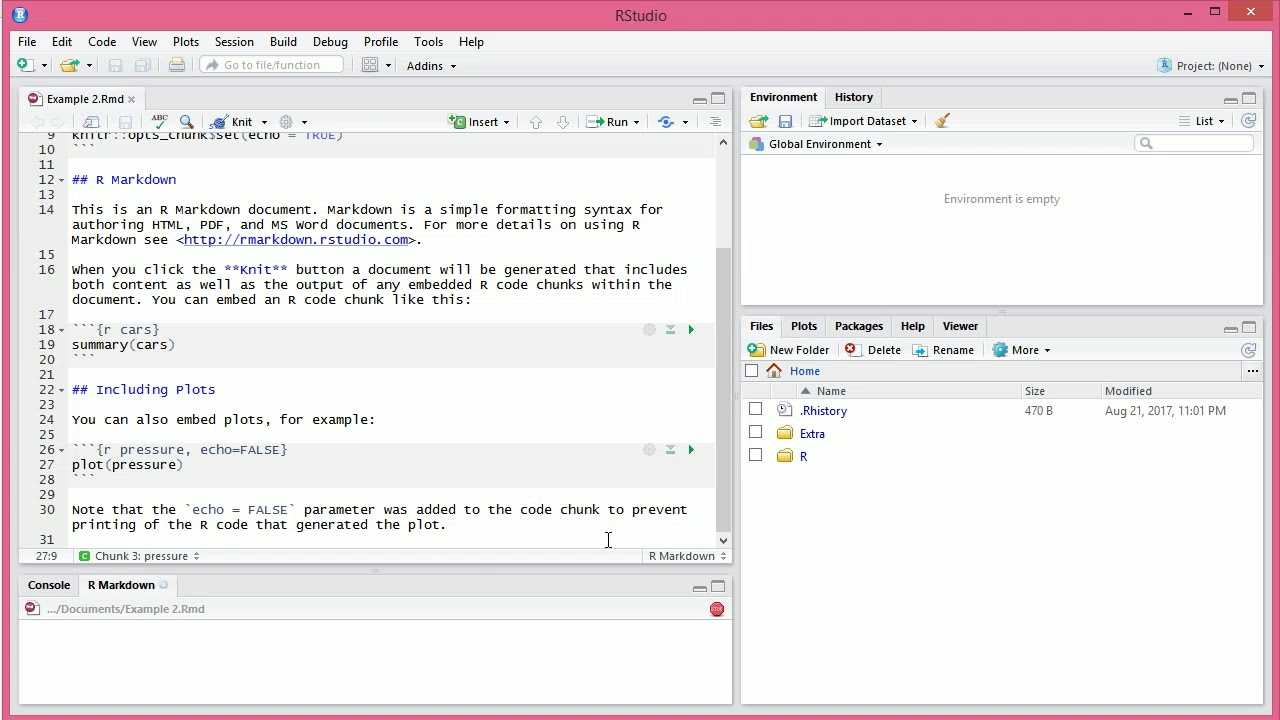
Task: Click the spell check ABC icon
Action: [x=159, y=122]
